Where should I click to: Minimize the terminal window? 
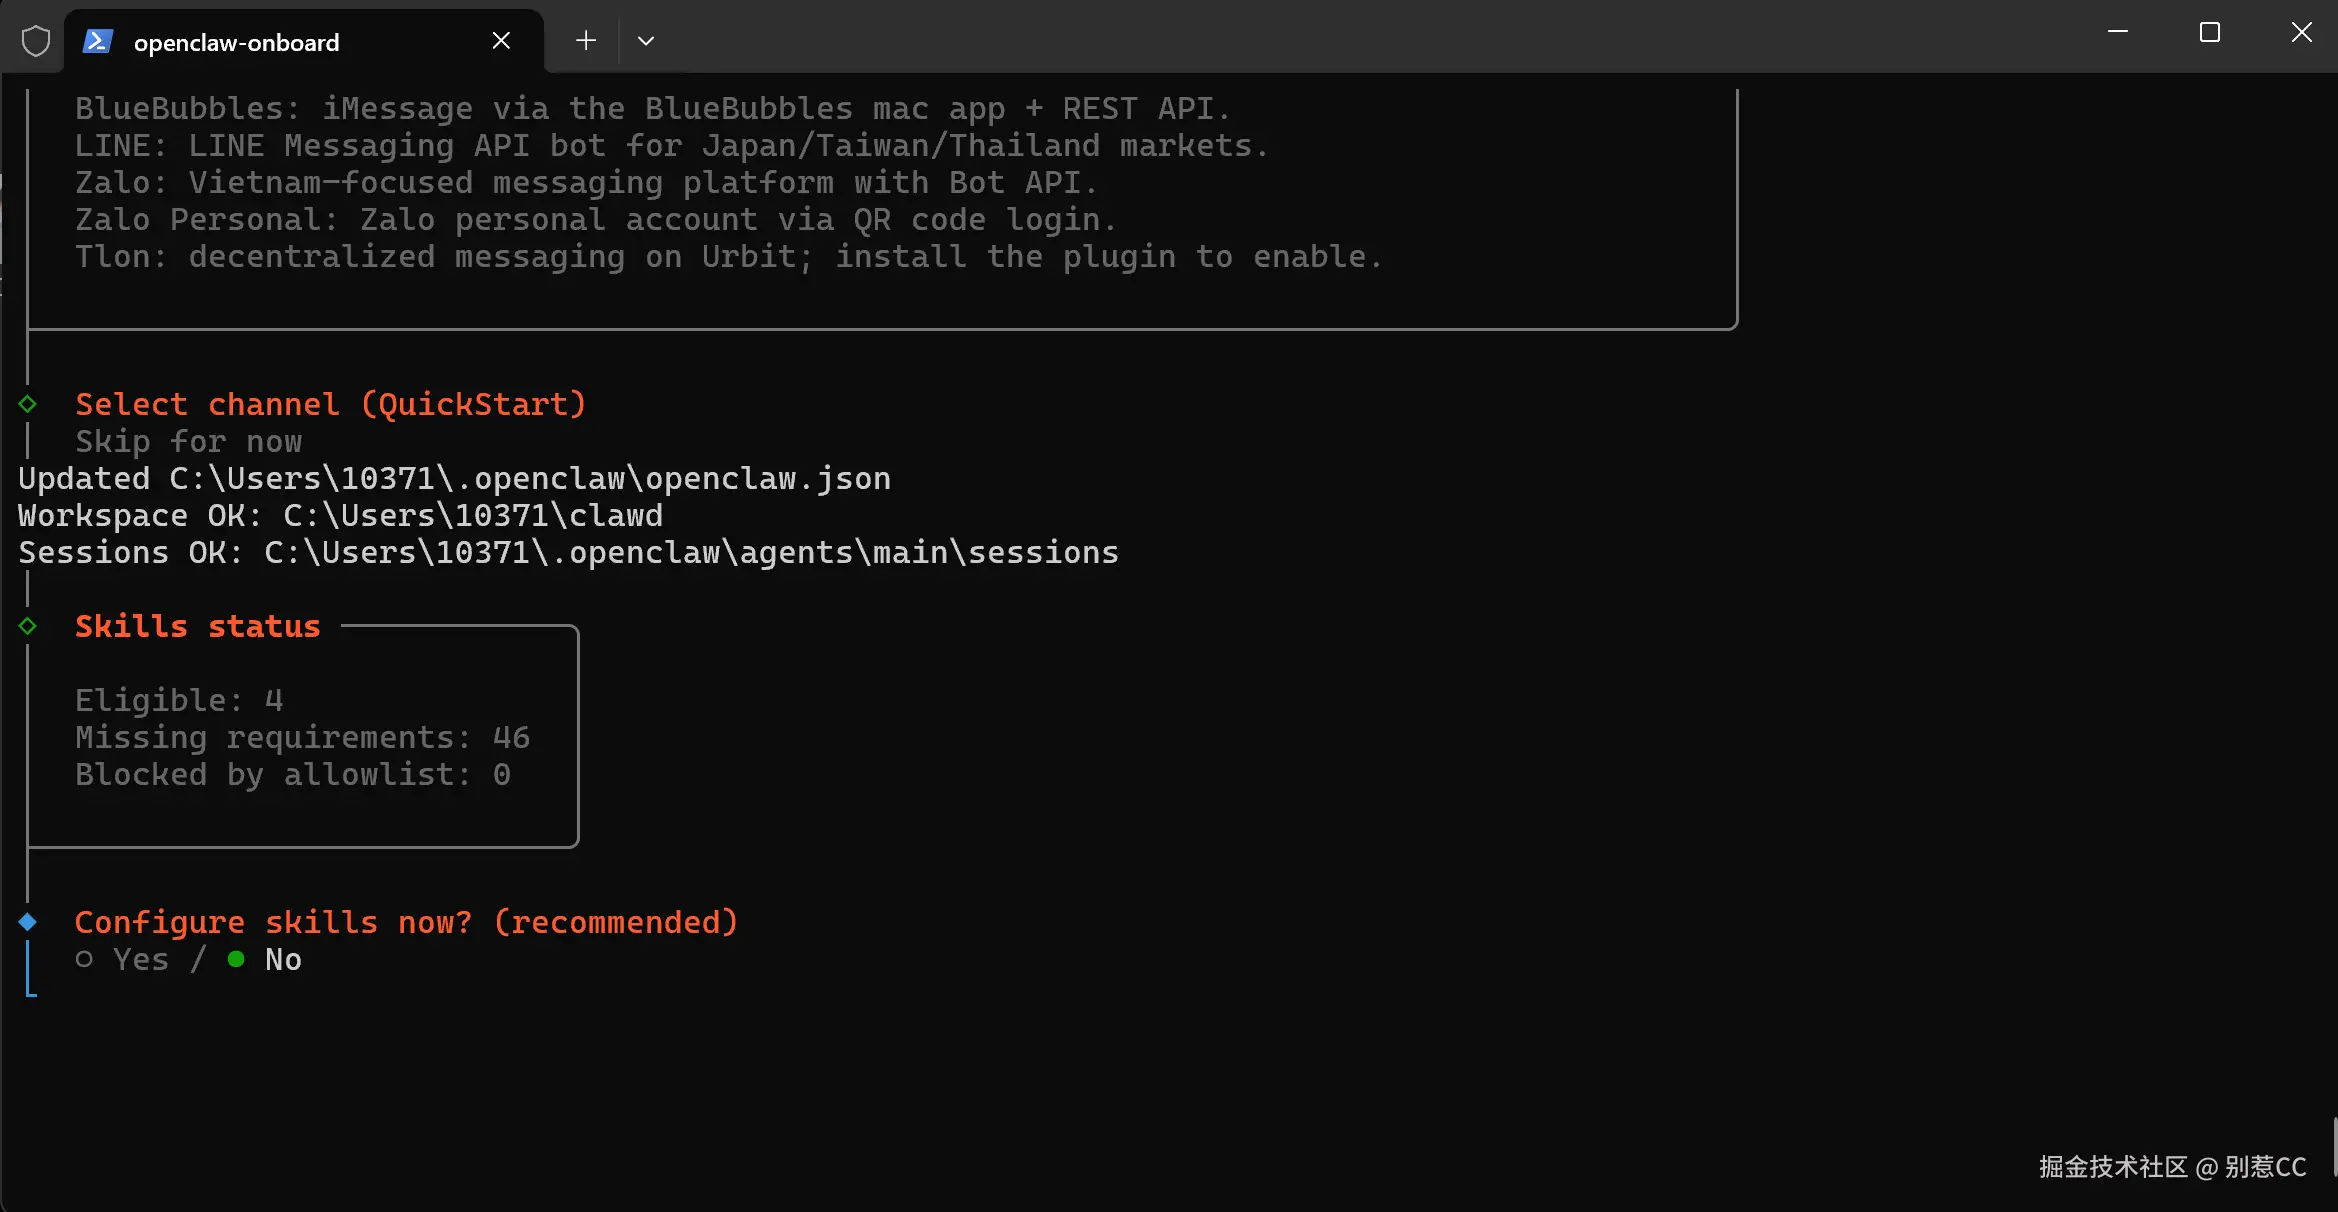point(2117,32)
